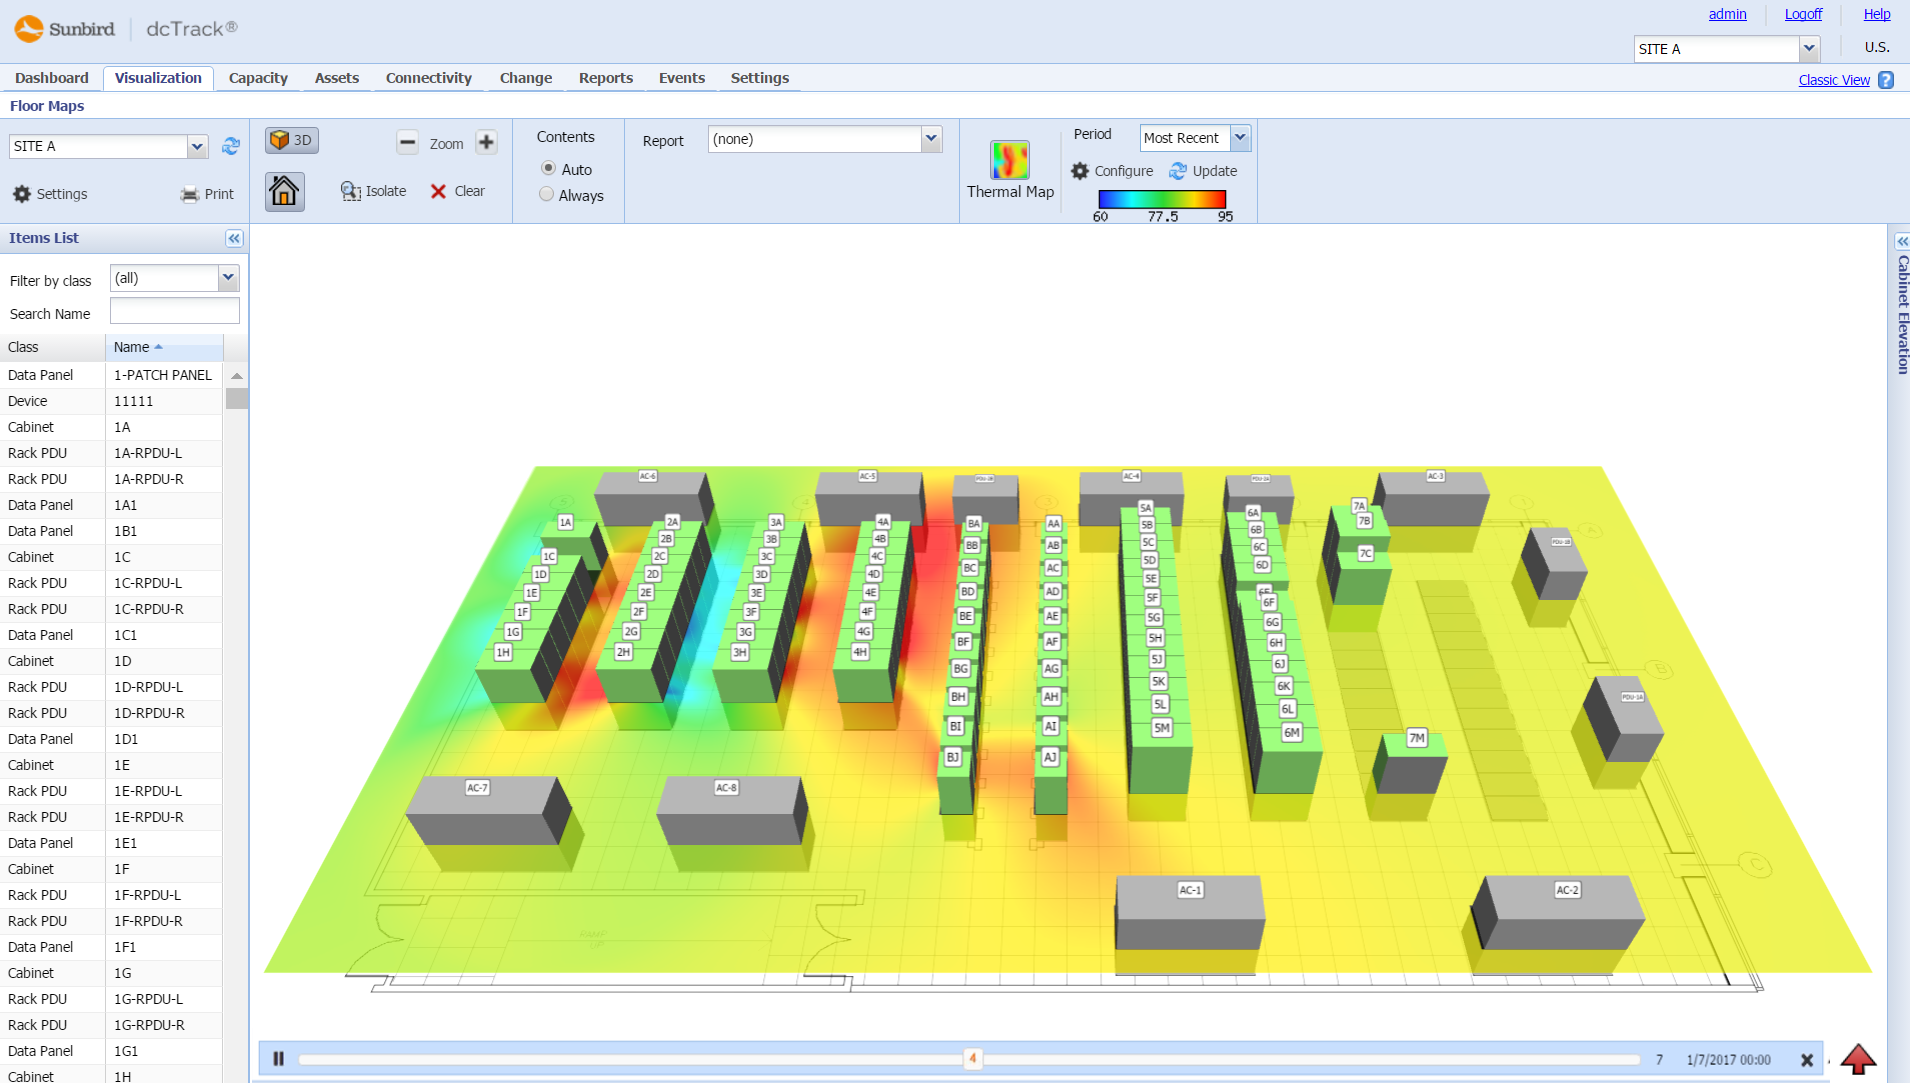Viewport: 1910px width, 1083px height.
Task: Click the Classic View link
Action: tap(1833, 80)
